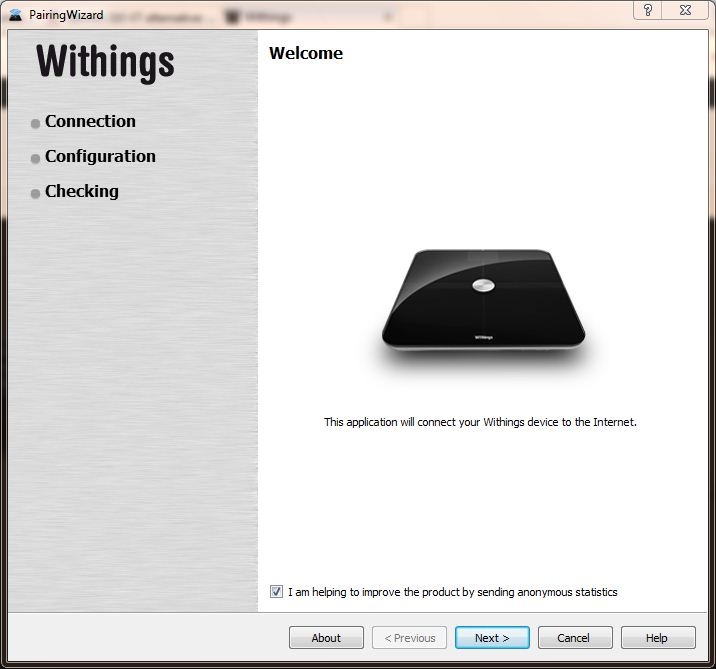Click the Help button at bottom right
This screenshot has height=669, width=716.
pyautogui.click(x=658, y=638)
